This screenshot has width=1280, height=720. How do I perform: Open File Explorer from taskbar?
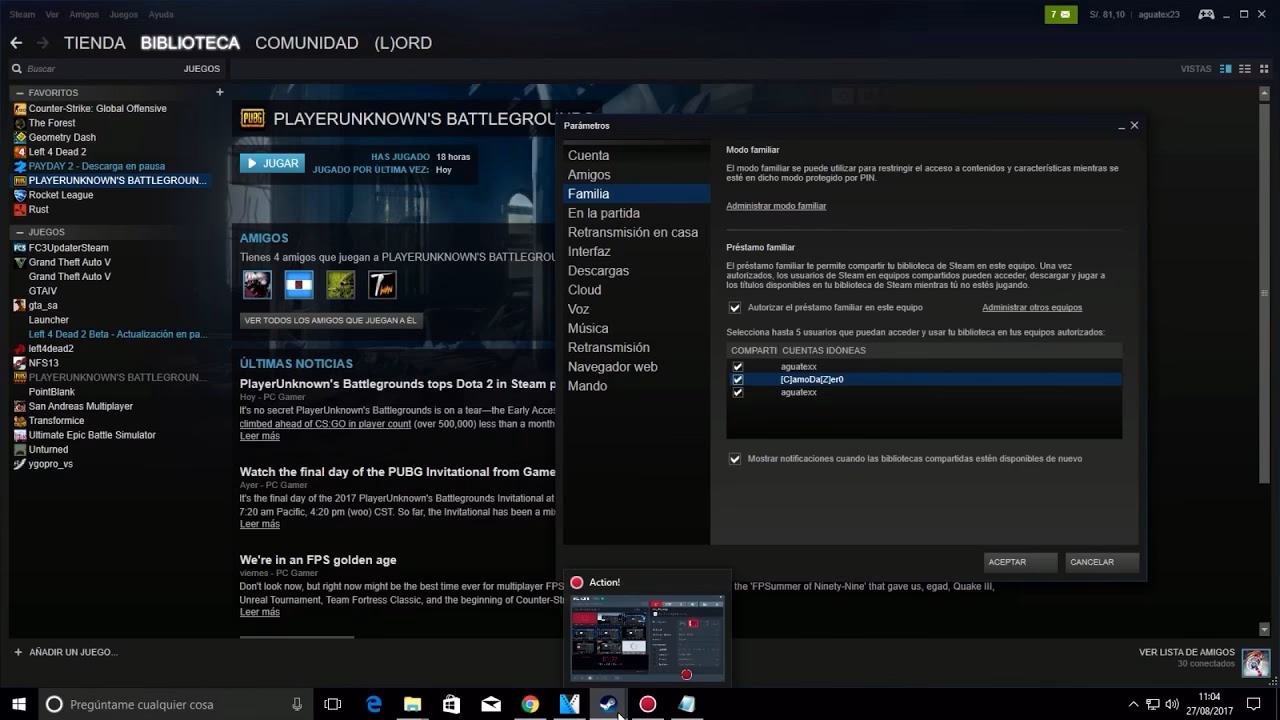(412, 704)
